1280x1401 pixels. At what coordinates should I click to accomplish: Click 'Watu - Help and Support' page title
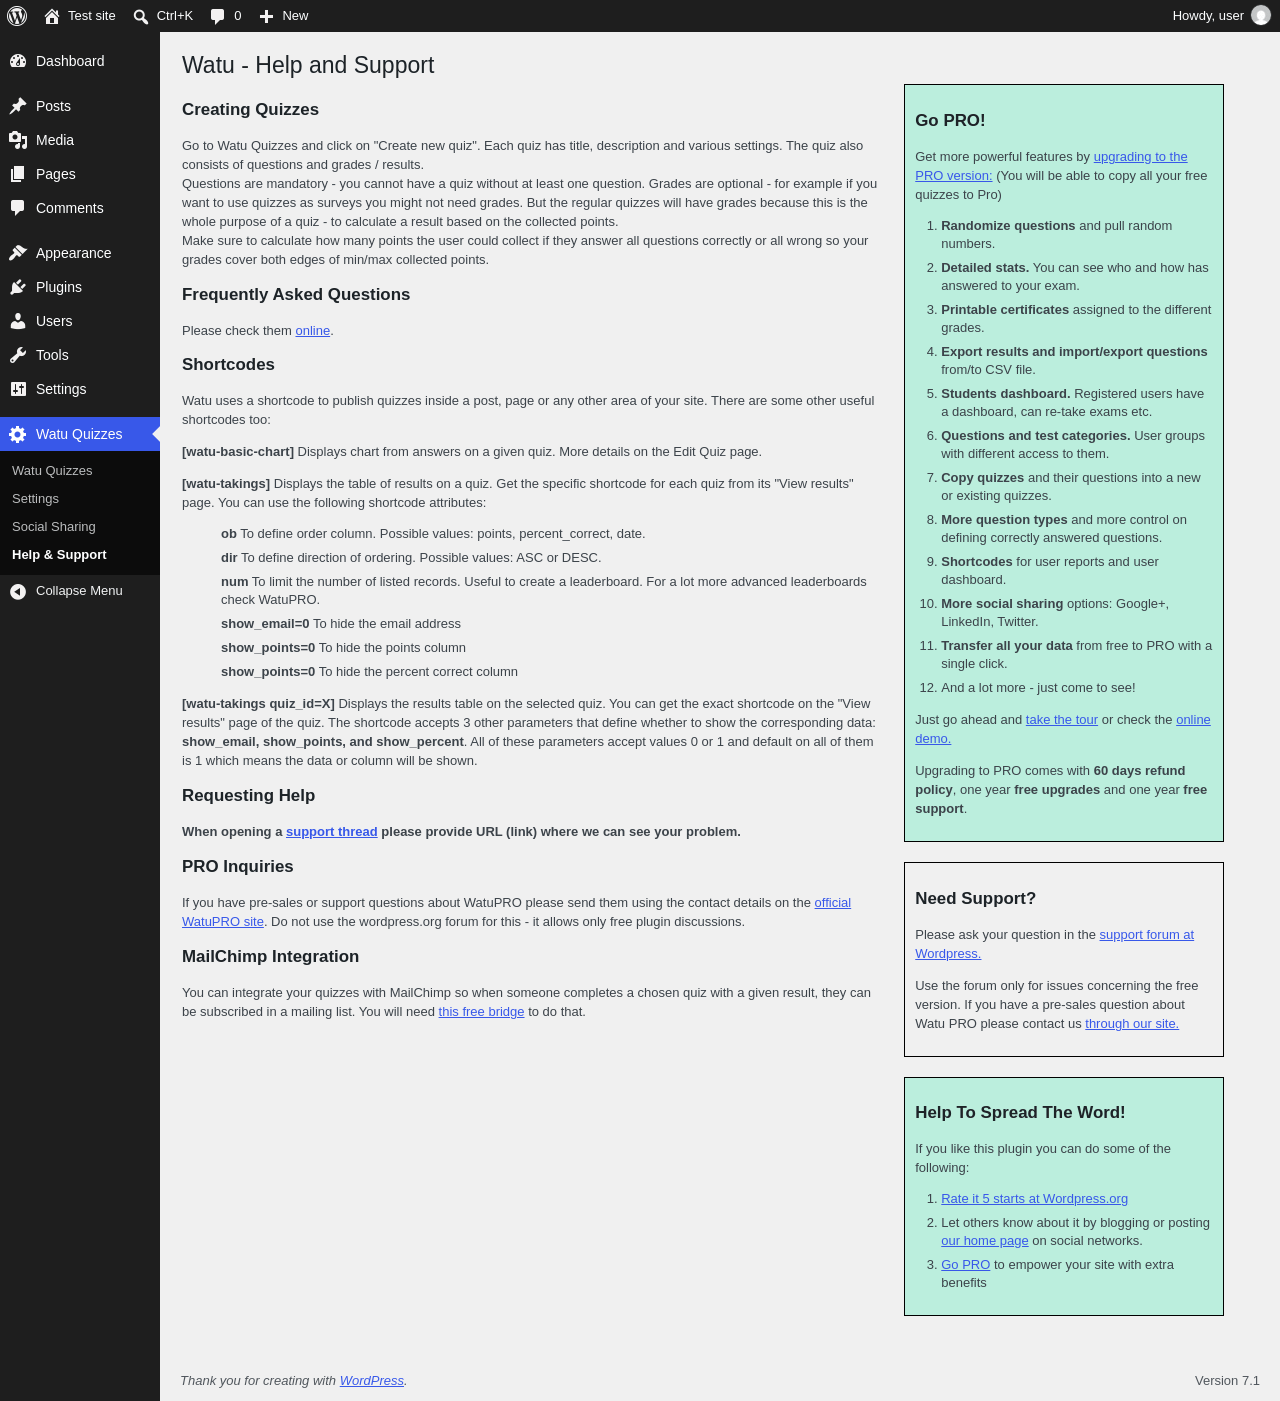pos(308,65)
